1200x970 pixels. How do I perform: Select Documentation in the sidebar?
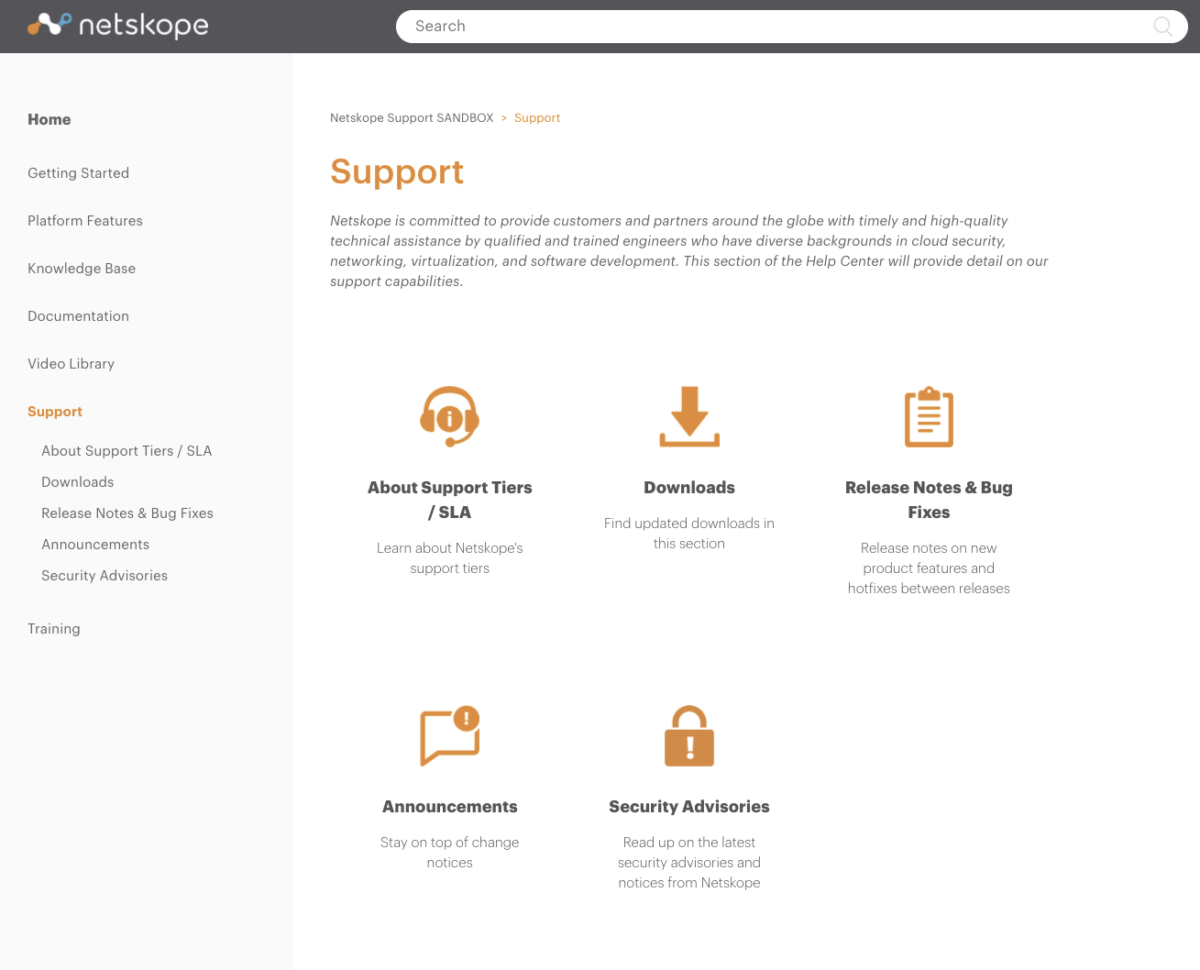coord(78,316)
